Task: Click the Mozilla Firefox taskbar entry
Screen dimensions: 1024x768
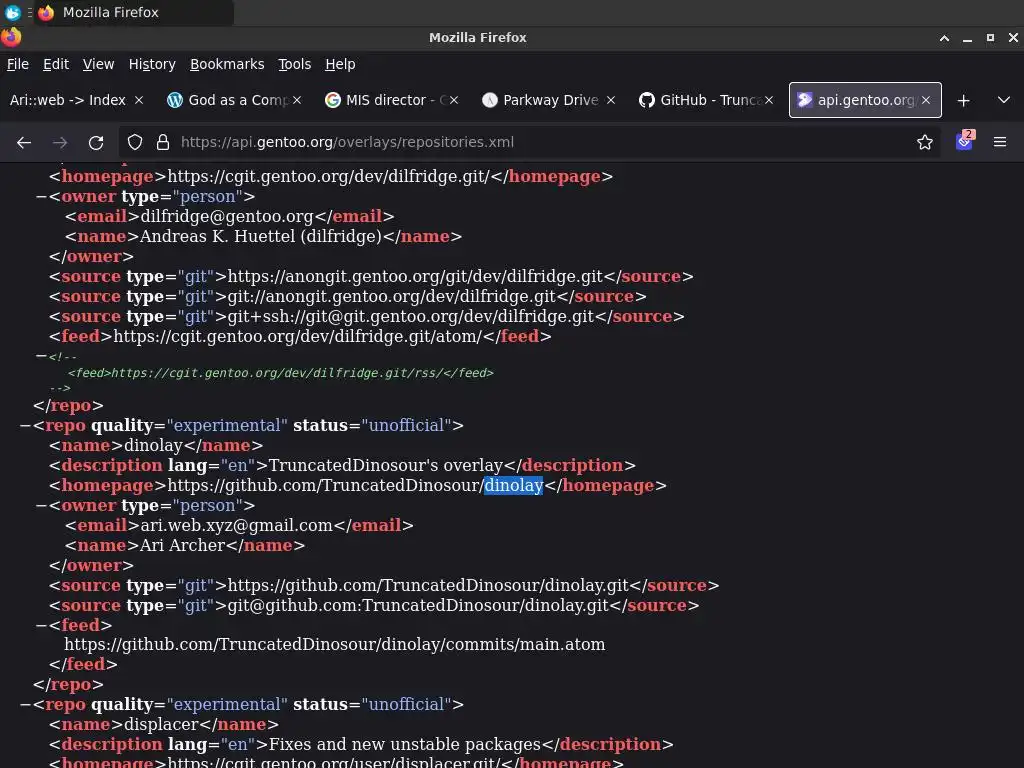Action: pyautogui.click(x=134, y=12)
